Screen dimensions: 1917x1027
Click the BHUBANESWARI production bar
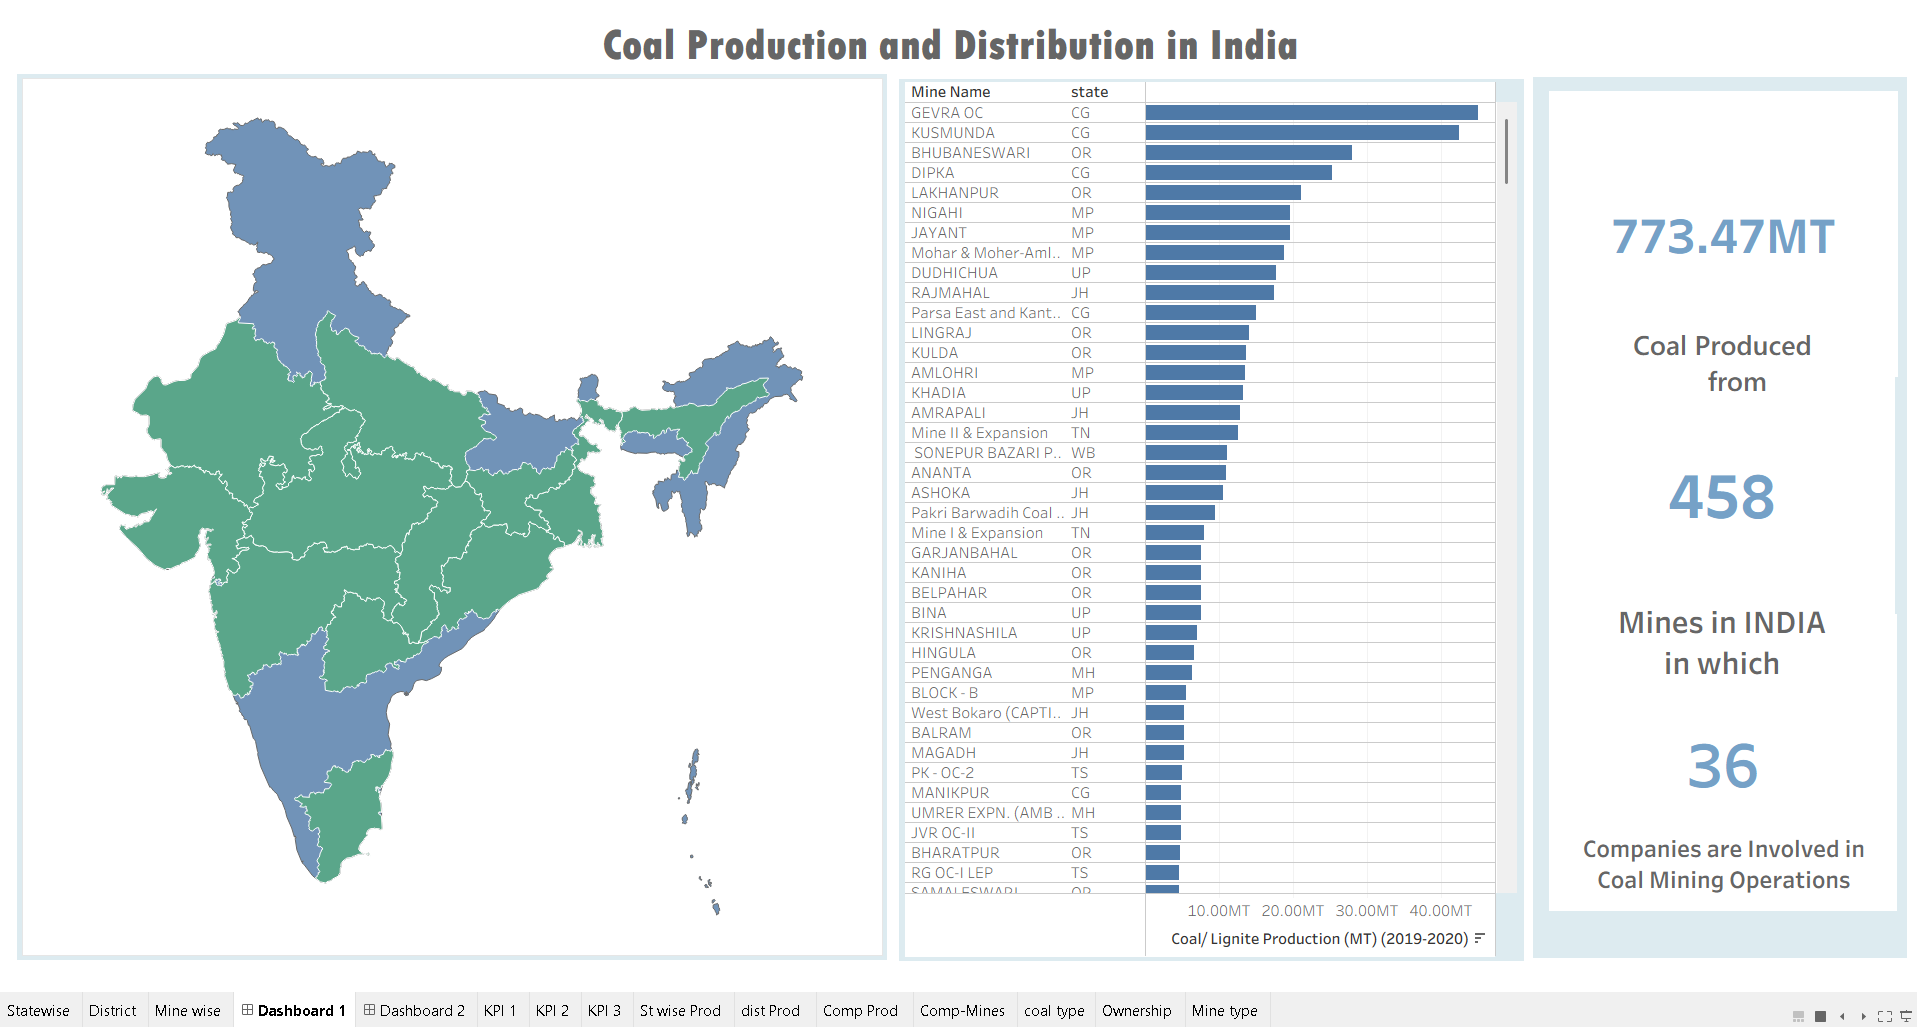(1249, 153)
